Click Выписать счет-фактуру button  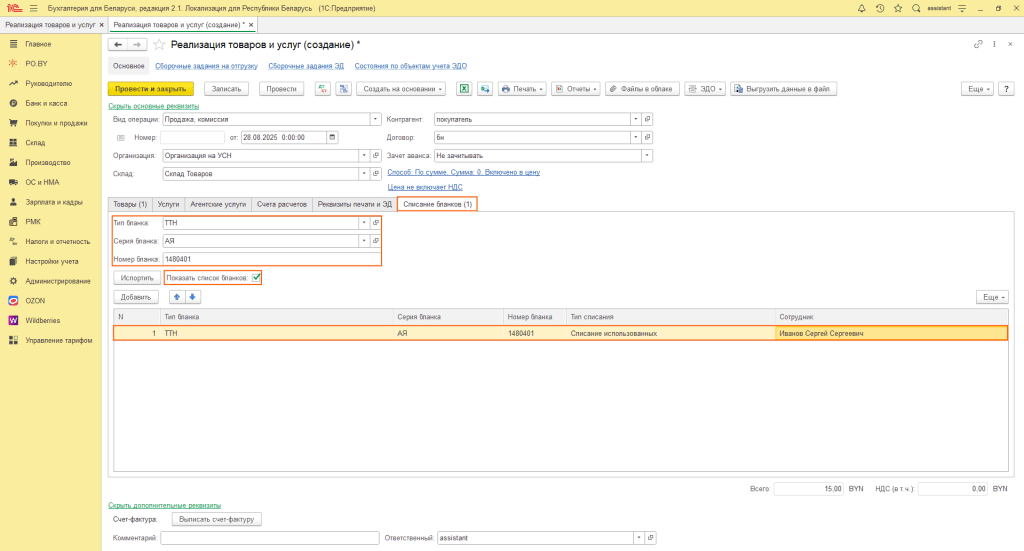216,520
